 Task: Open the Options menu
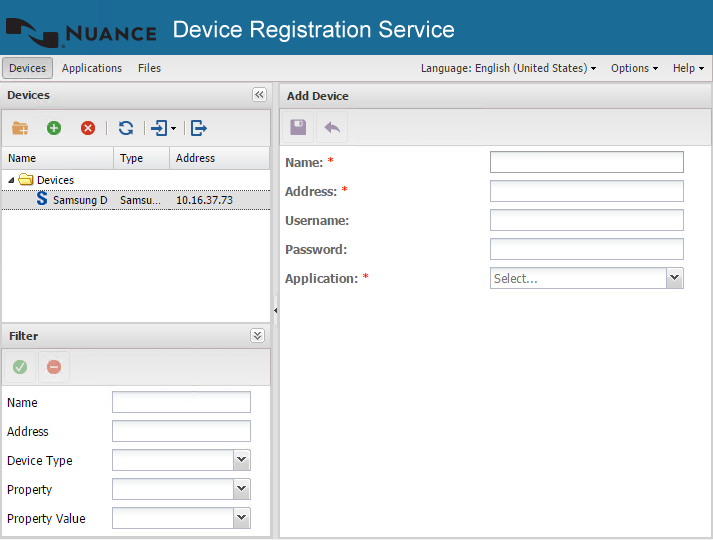pyautogui.click(x=634, y=68)
